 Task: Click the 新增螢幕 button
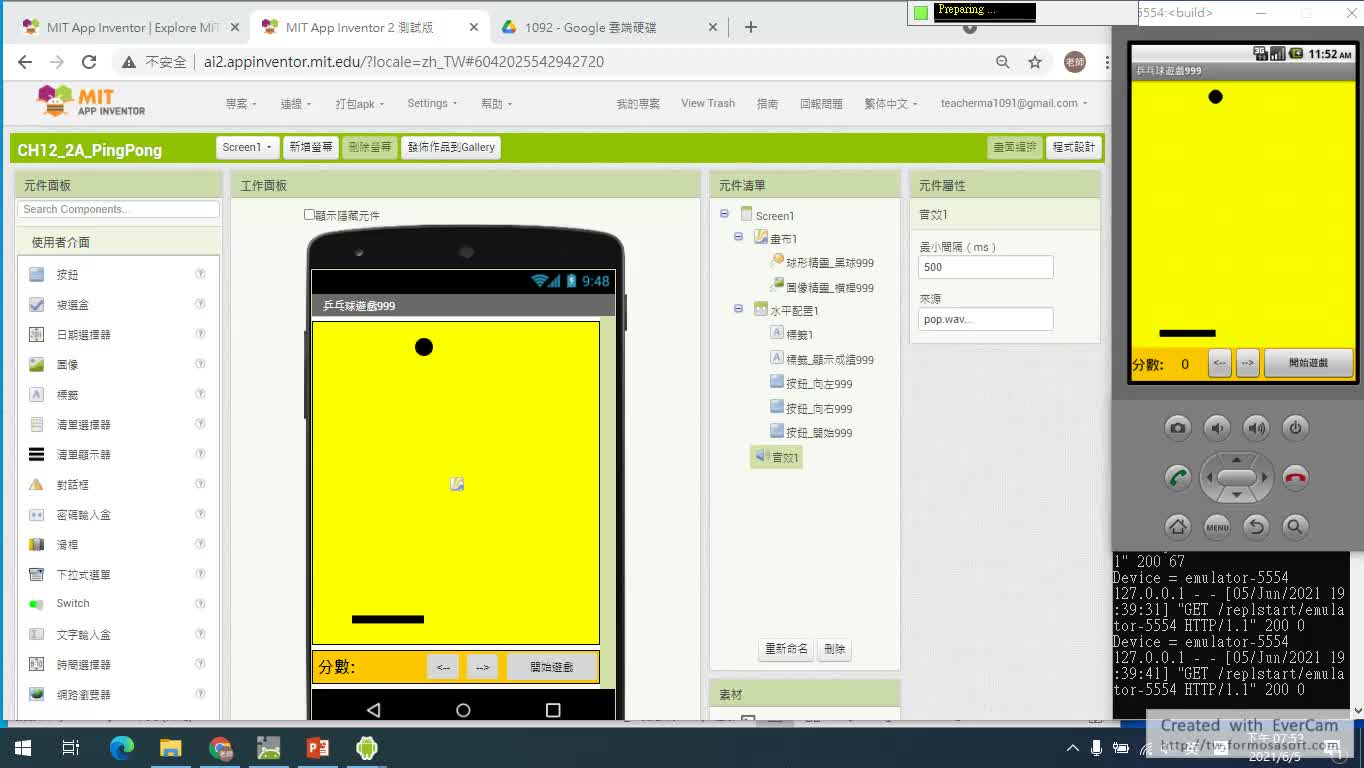pos(311,147)
